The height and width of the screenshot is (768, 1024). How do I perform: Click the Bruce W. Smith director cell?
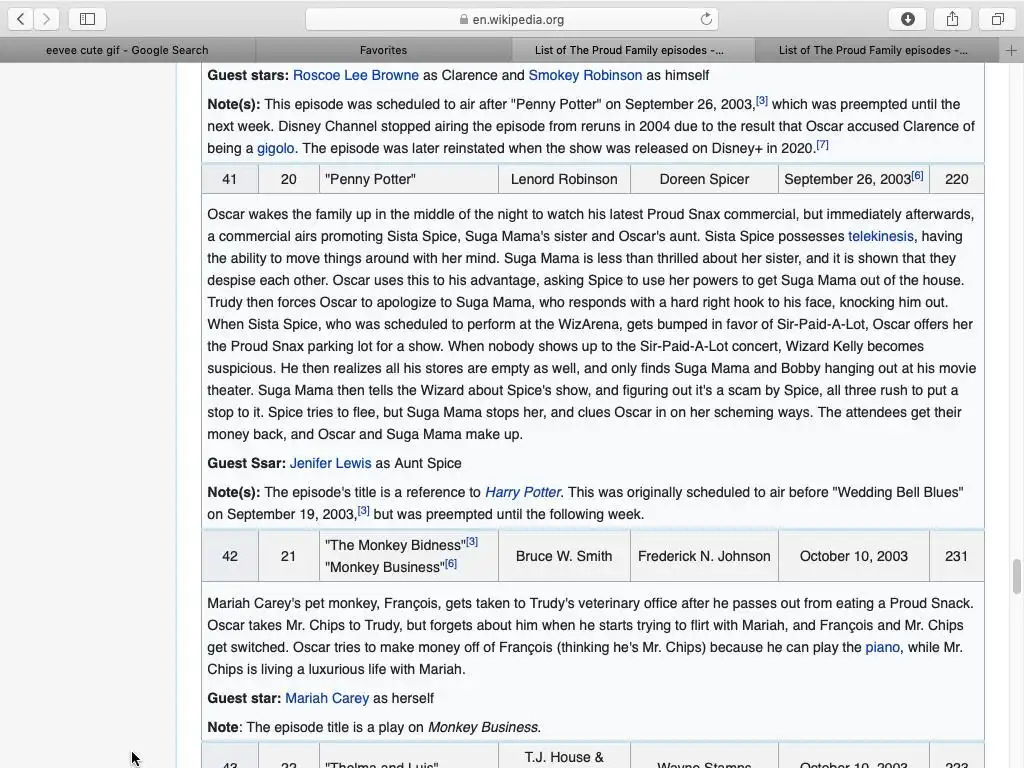pyautogui.click(x=564, y=556)
